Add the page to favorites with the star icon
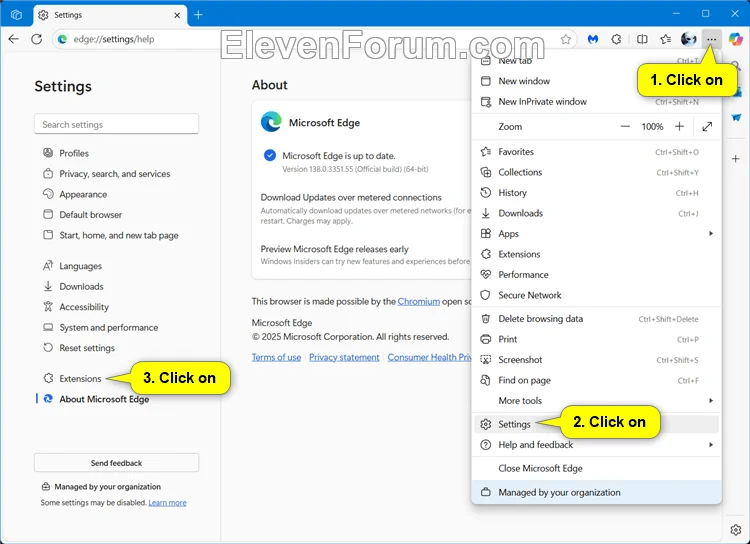The height and width of the screenshot is (544, 750). click(566, 39)
